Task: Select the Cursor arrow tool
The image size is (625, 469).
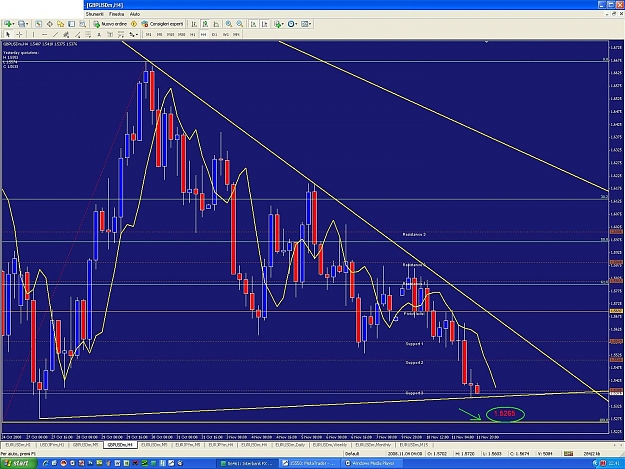Action: coord(8,35)
